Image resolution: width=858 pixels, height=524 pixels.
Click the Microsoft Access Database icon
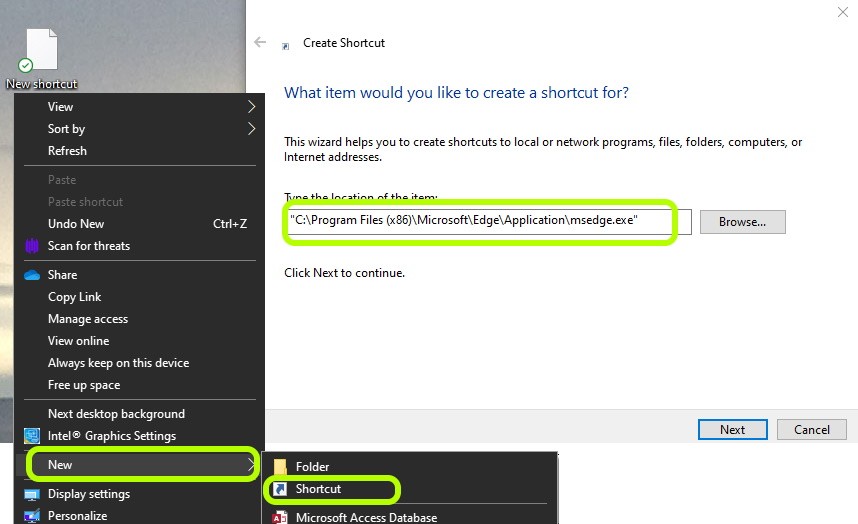(280, 517)
